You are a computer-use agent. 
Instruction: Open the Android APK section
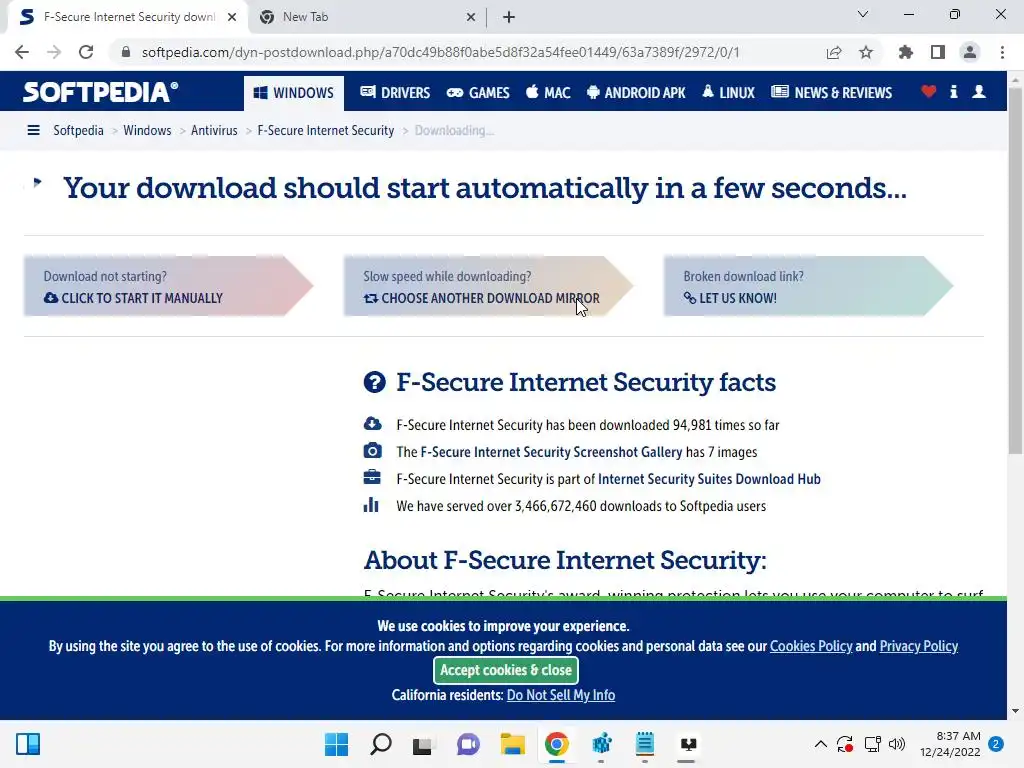tap(636, 93)
